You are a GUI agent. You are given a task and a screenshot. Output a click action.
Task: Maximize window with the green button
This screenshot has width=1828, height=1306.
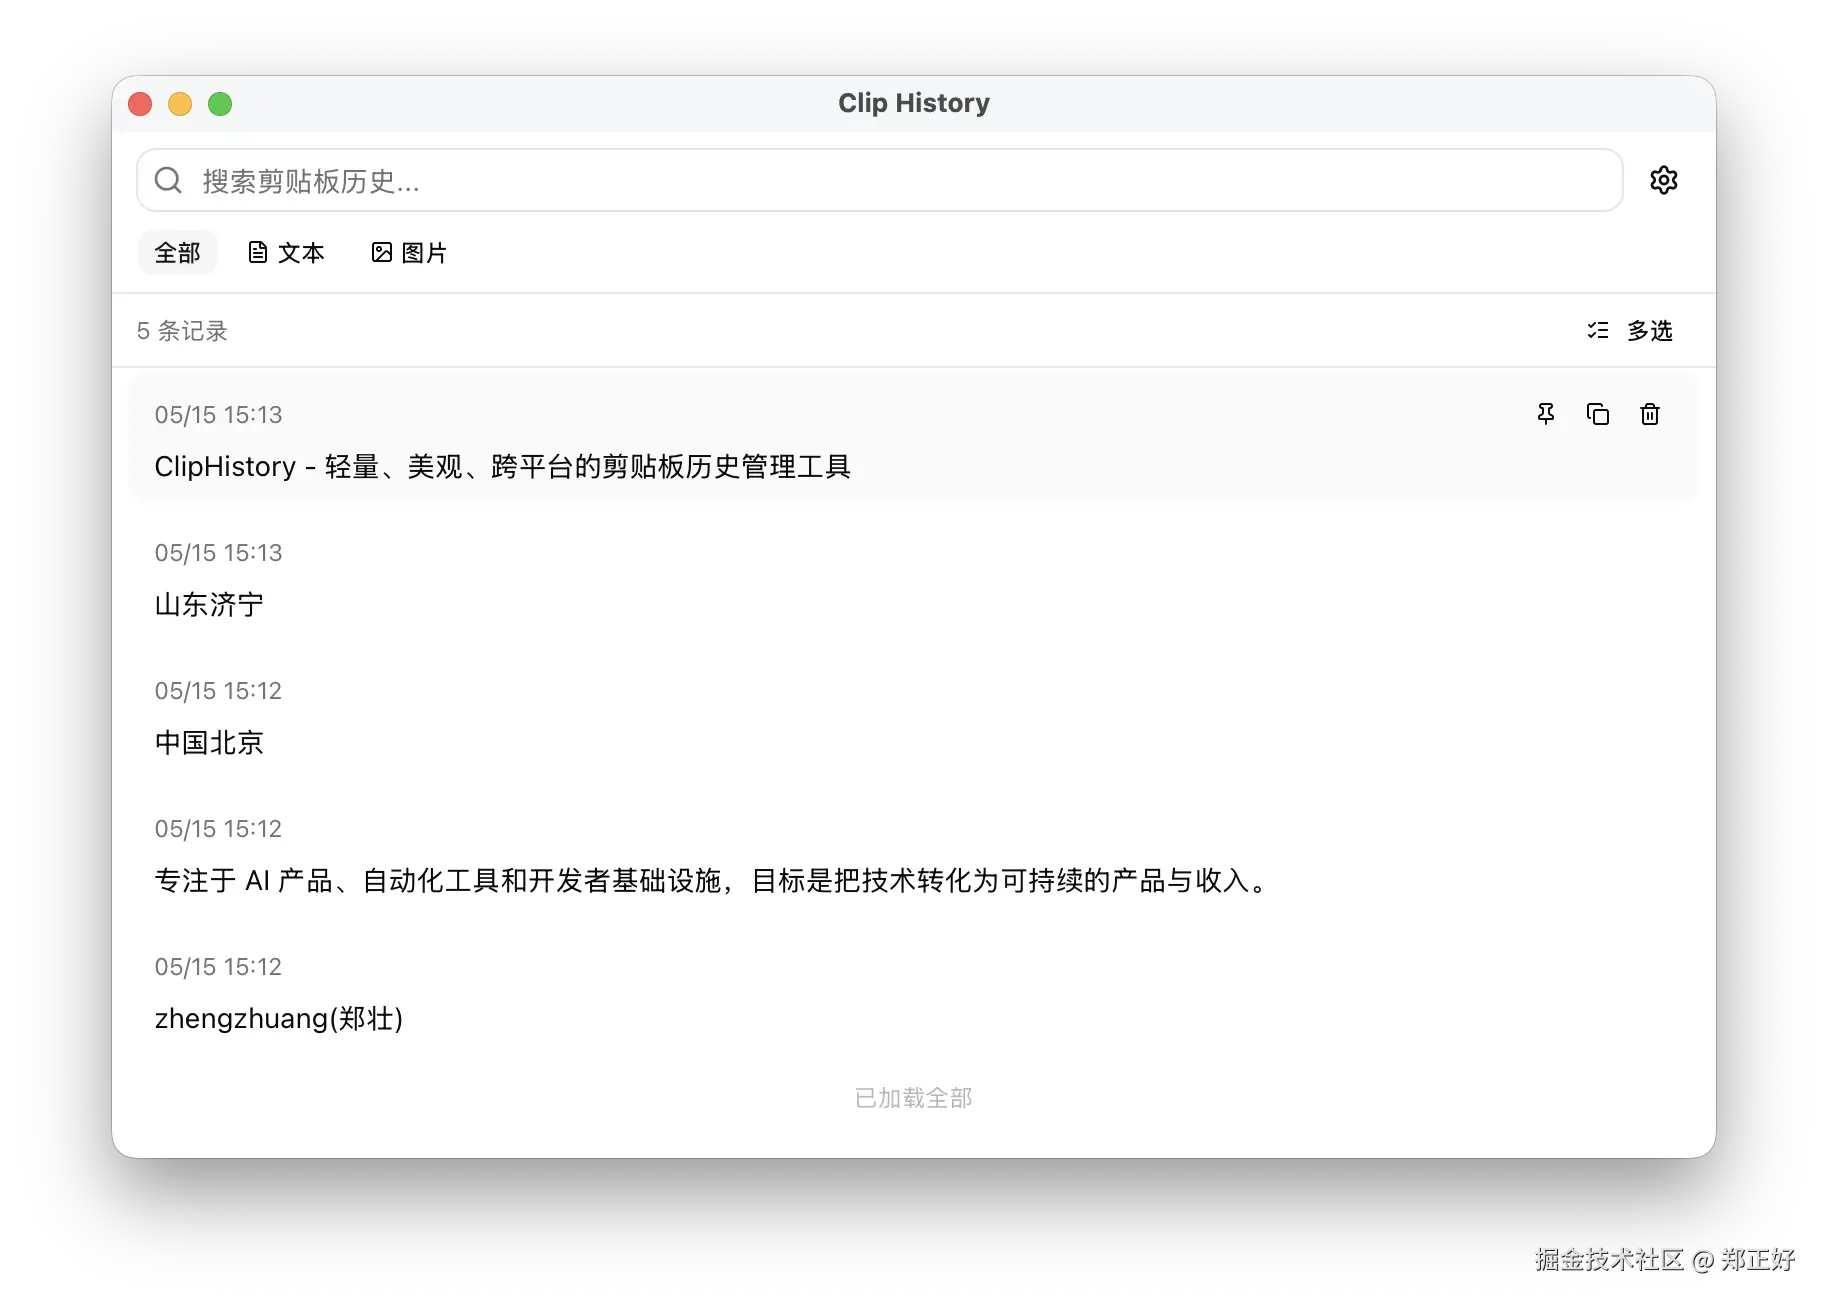click(220, 104)
